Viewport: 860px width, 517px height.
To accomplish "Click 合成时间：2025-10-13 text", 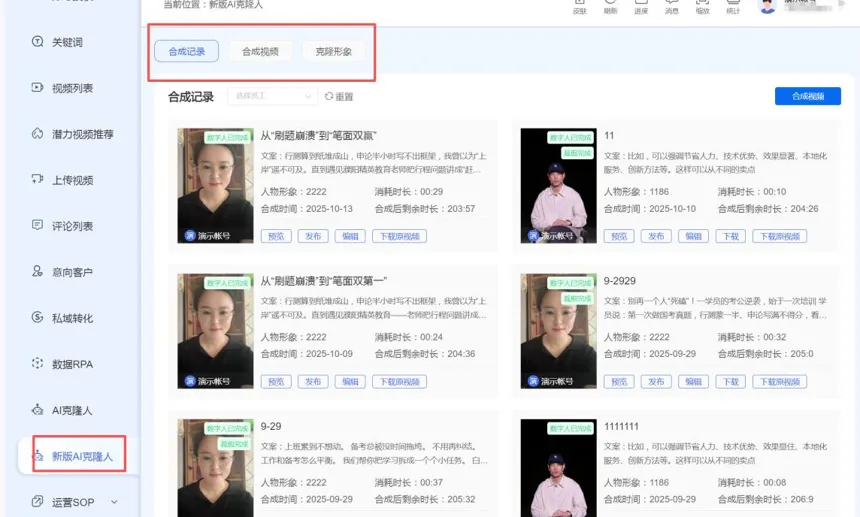I will click(x=307, y=209).
